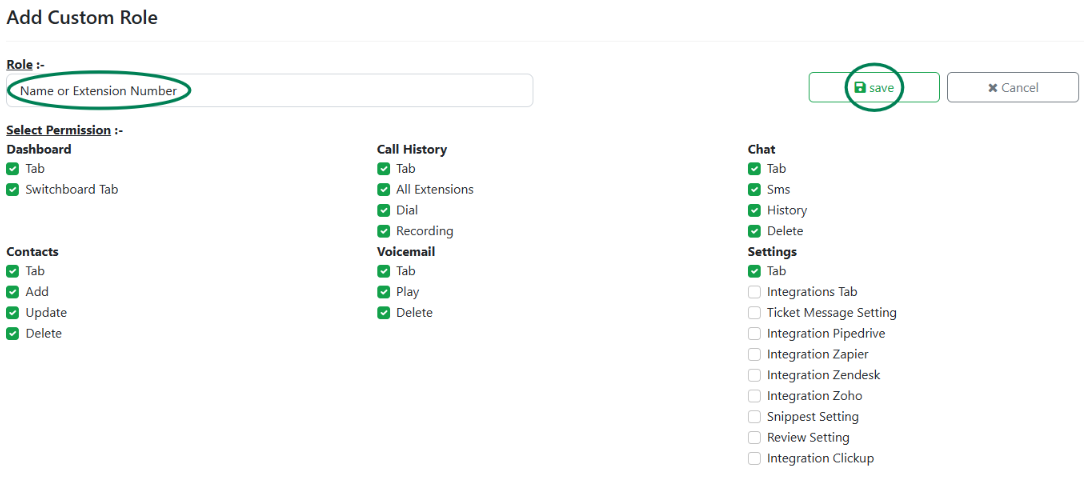Uncheck the Contacts Add checkbox
This screenshot has width=1085, height=485.
tap(12, 292)
